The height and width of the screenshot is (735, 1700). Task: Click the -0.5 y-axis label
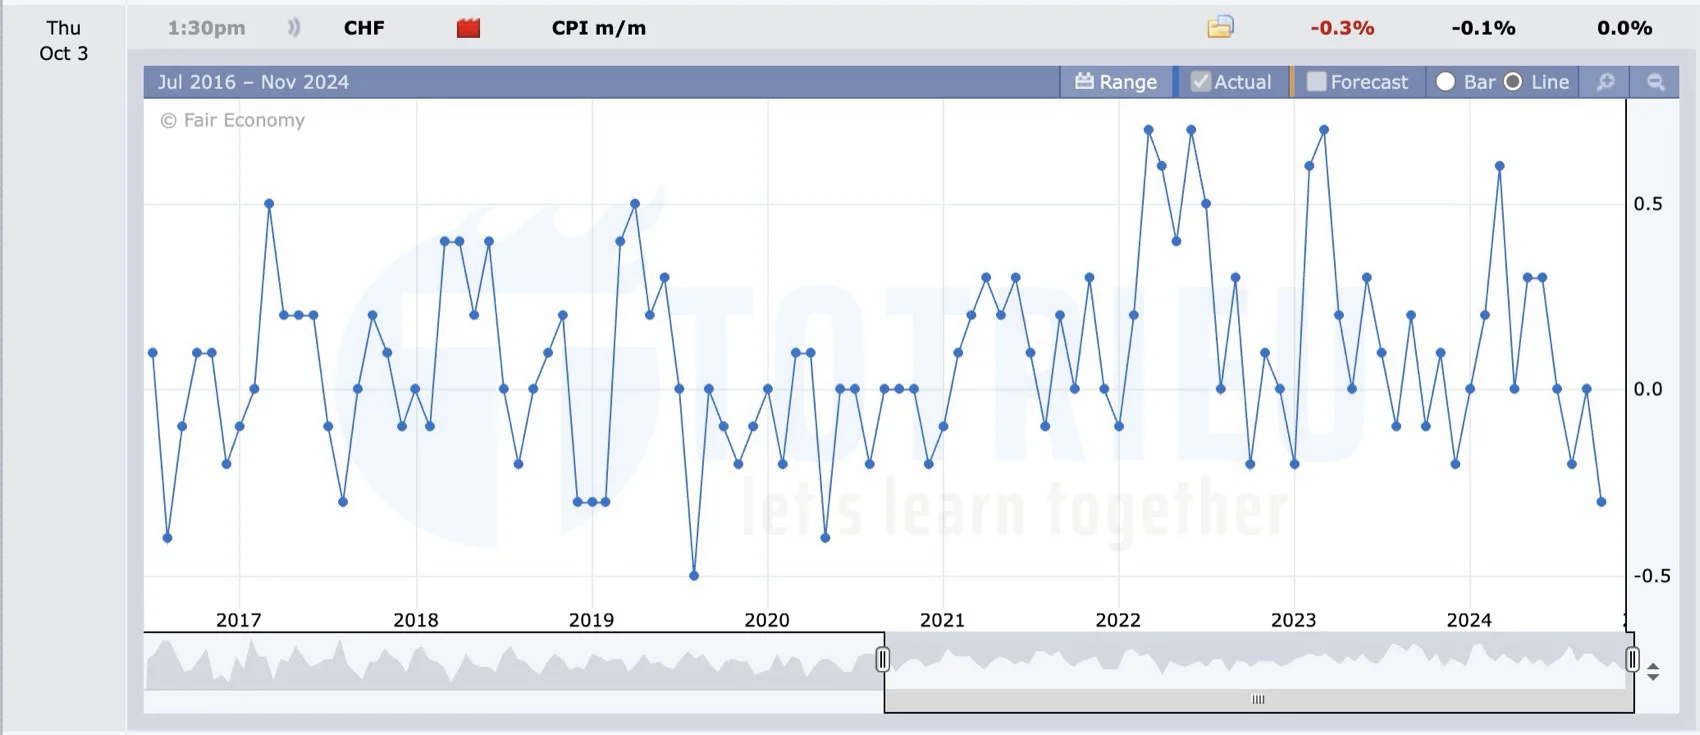coord(1651,575)
